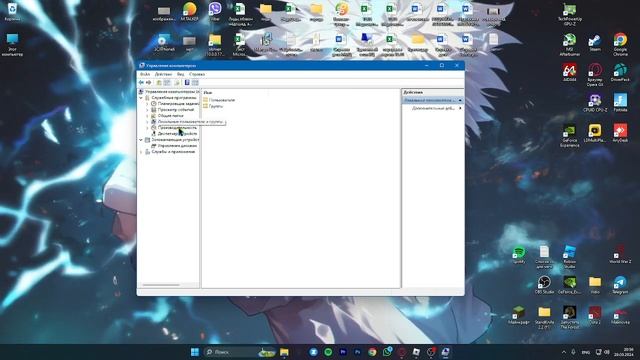The height and width of the screenshot is (360, 640).
Task: Open the Windows Start menu
Action: [195, 352]
